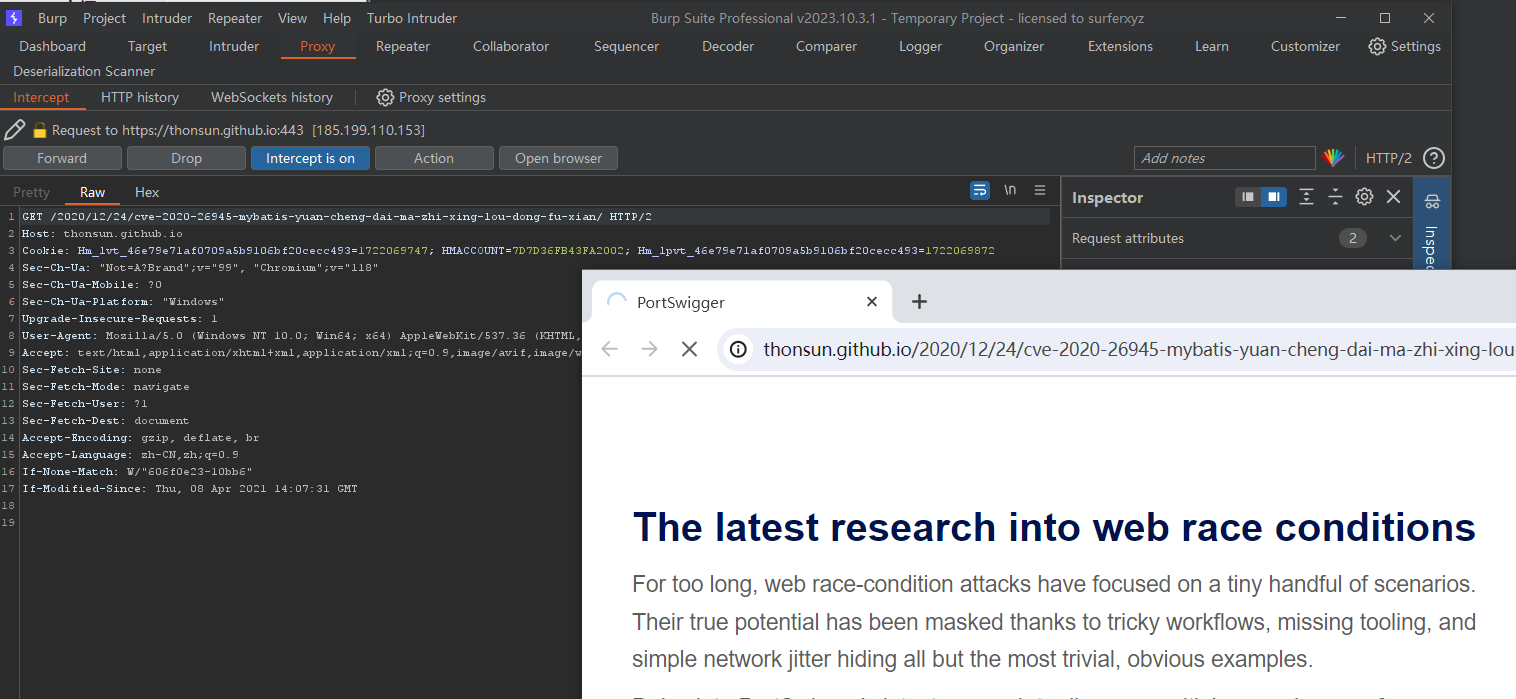Toggle the Intercept is on button
Screen dimensions: 1516x699
(x=310, y=158)
